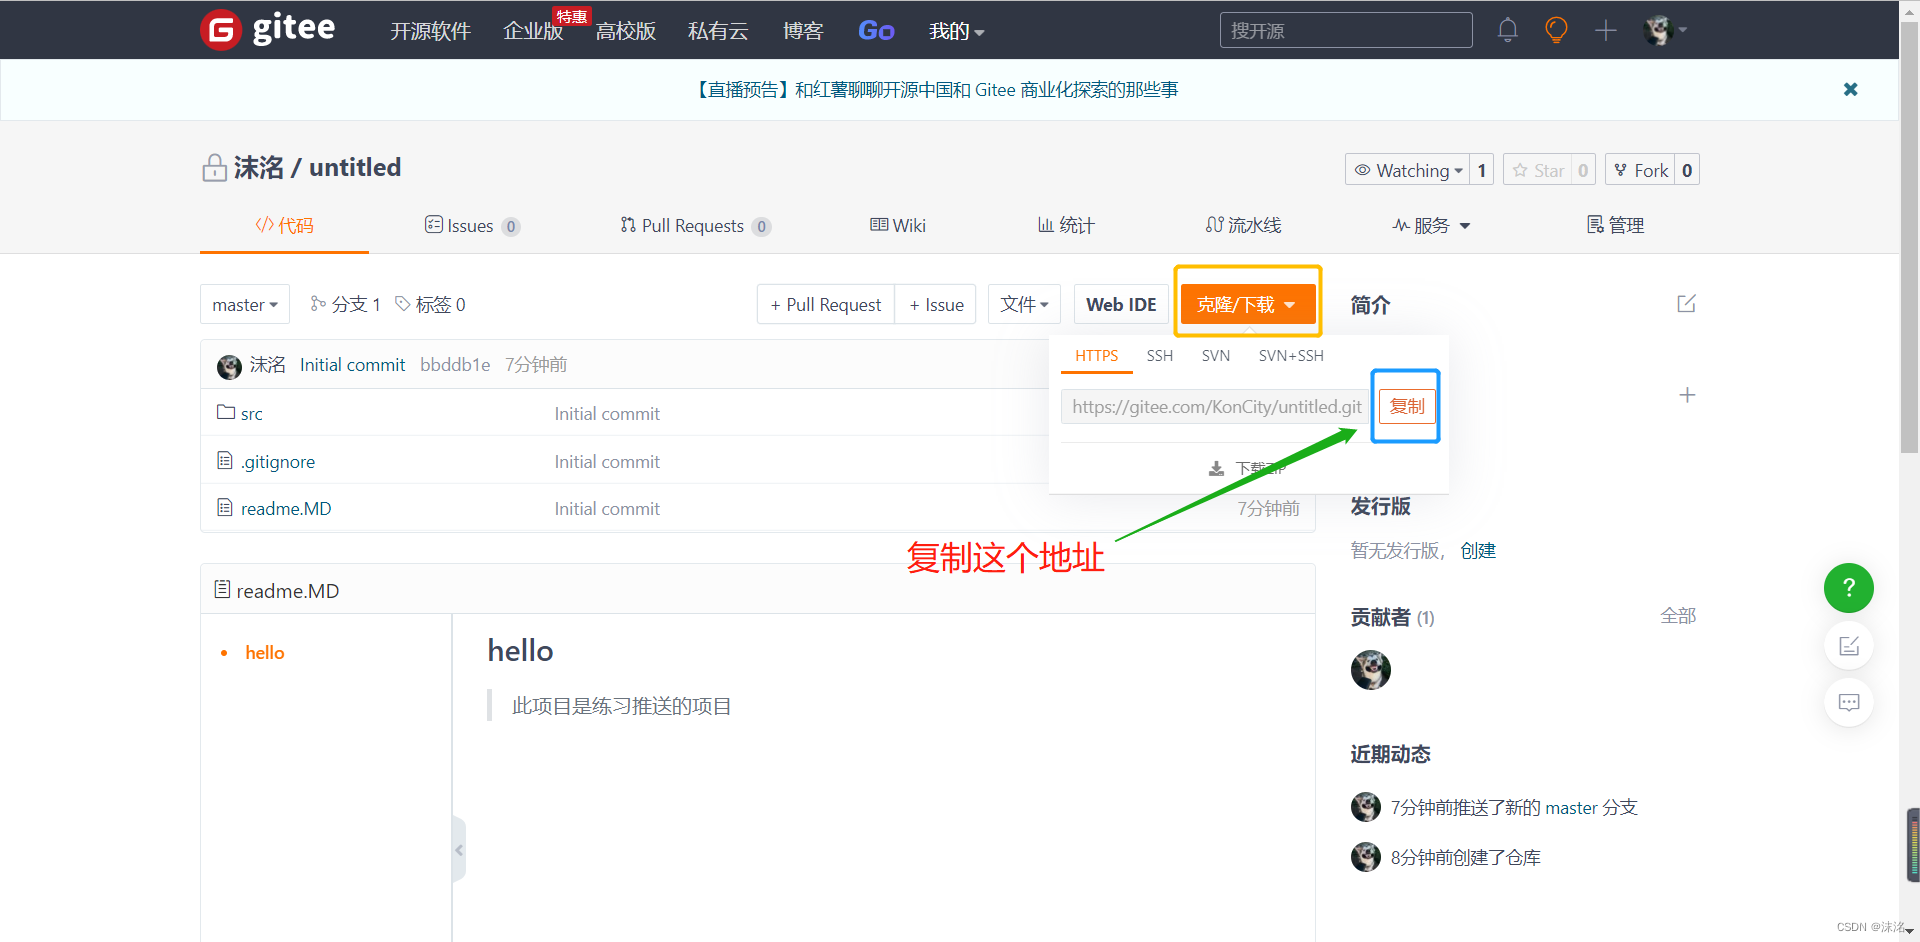
Task: Click the plus create icon in header
Action: 1605,30
